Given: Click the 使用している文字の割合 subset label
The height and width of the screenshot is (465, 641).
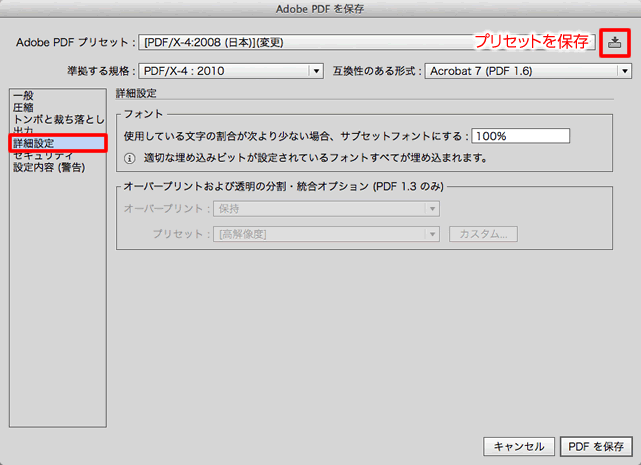Looking at the screenshot, I should tap(295, 136).
